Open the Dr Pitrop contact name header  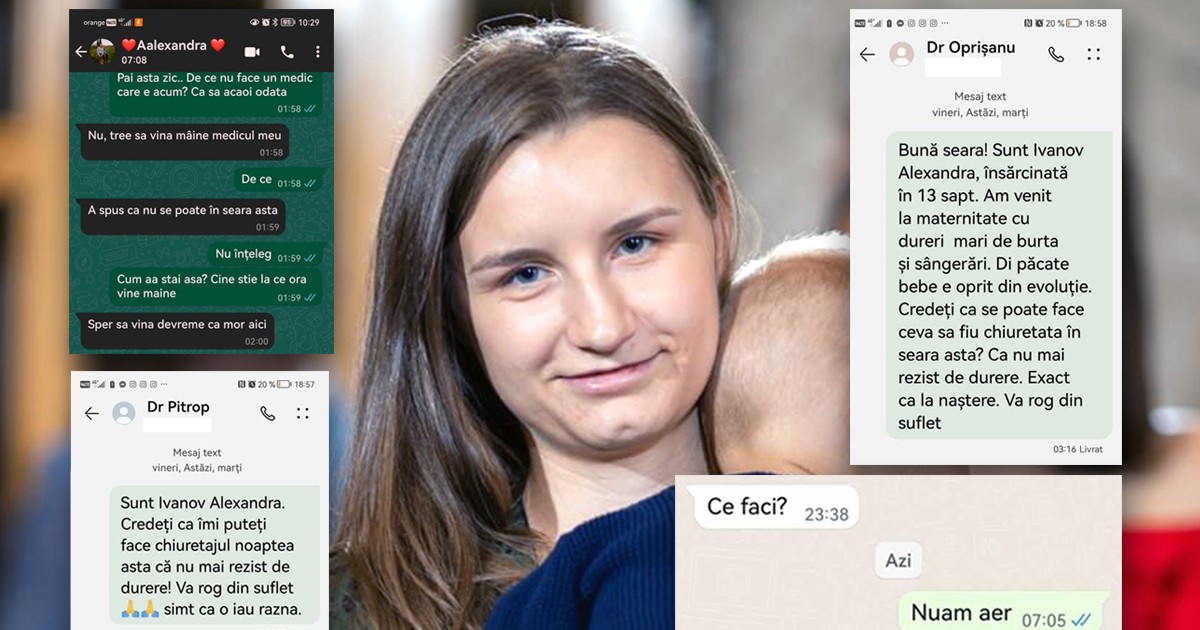178,407
